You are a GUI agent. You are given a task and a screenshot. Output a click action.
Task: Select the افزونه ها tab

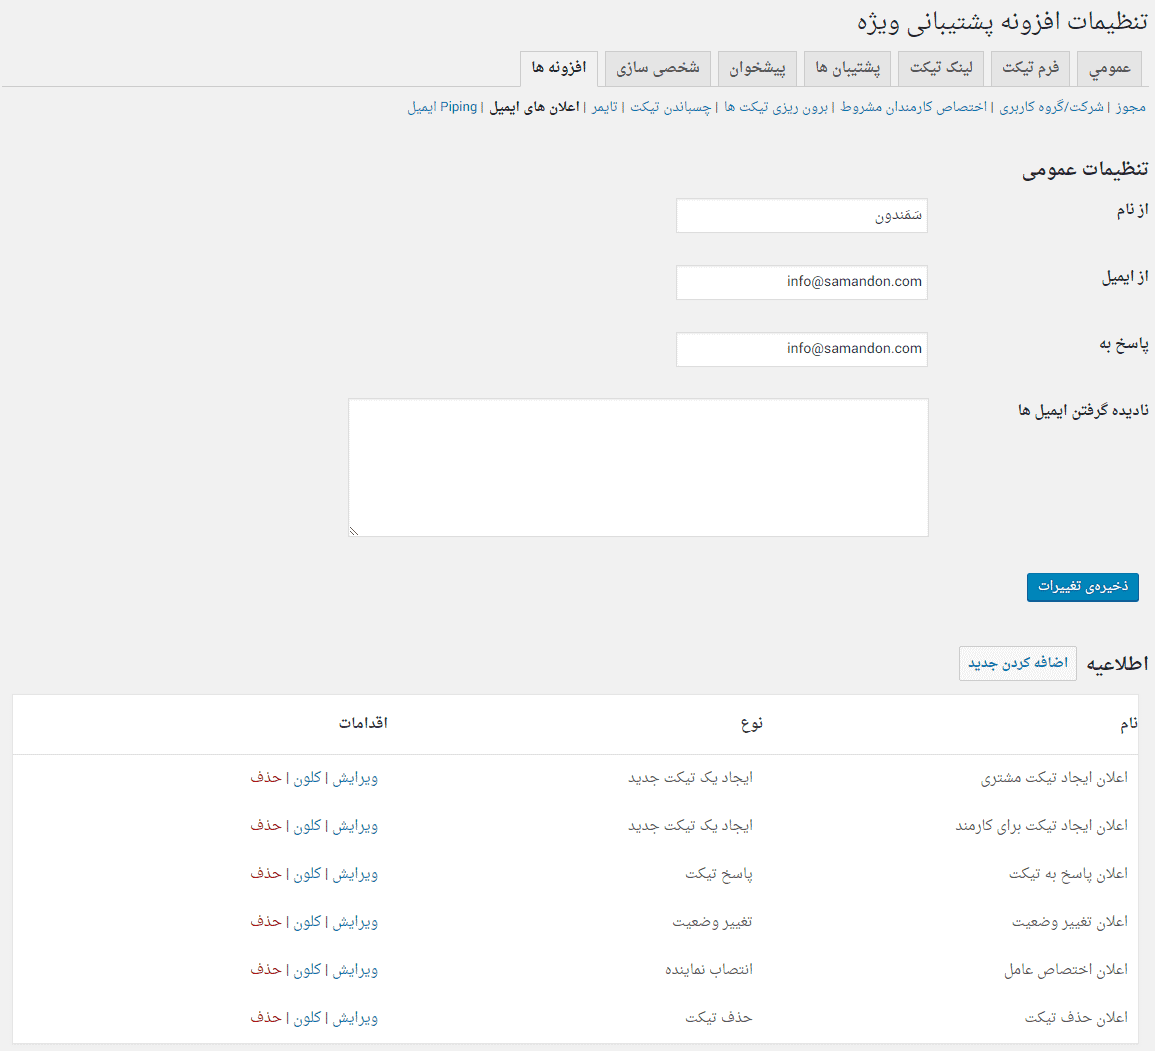coord(559,68)
